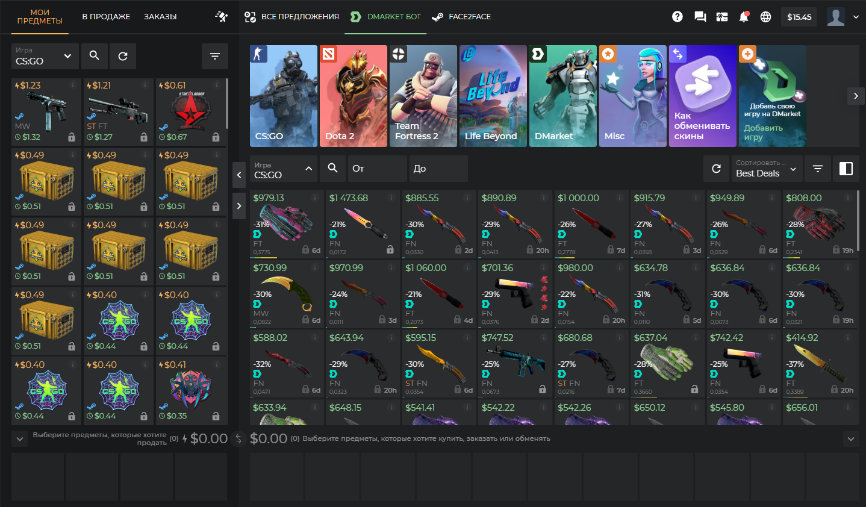Click the ID card icon in the header
866x507 pixels.
point(722,17)
